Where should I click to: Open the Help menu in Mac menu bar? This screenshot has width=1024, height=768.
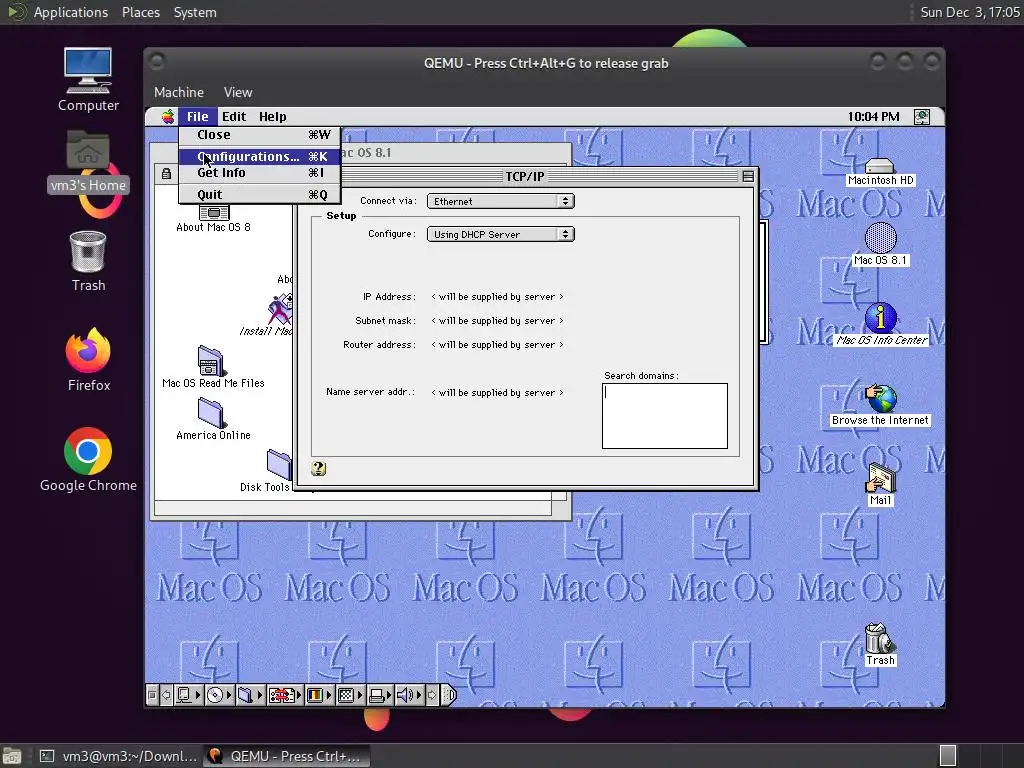pyautogui.click(x=272, y=116)
